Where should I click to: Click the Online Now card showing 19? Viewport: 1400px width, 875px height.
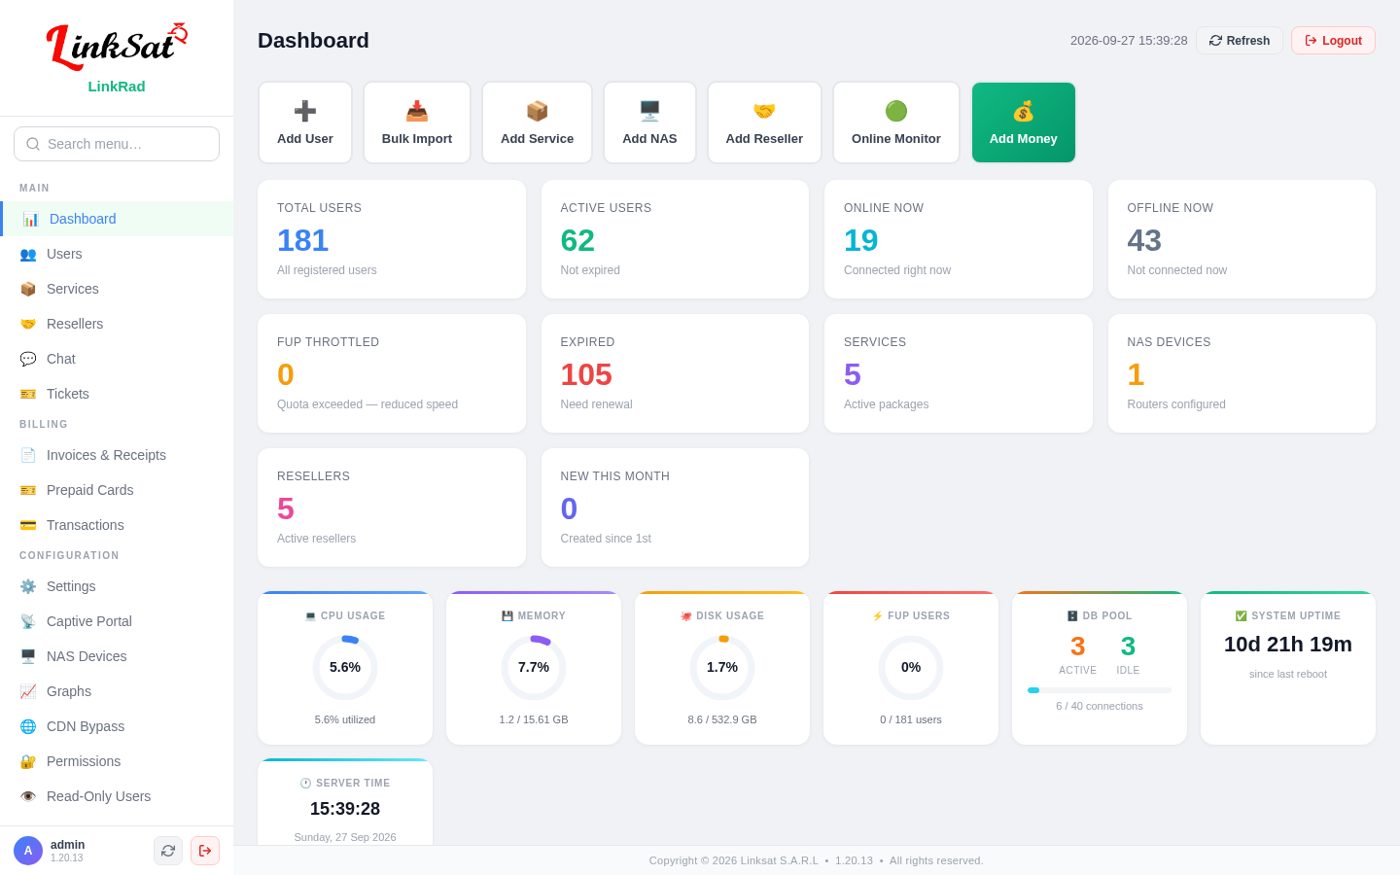958,239
